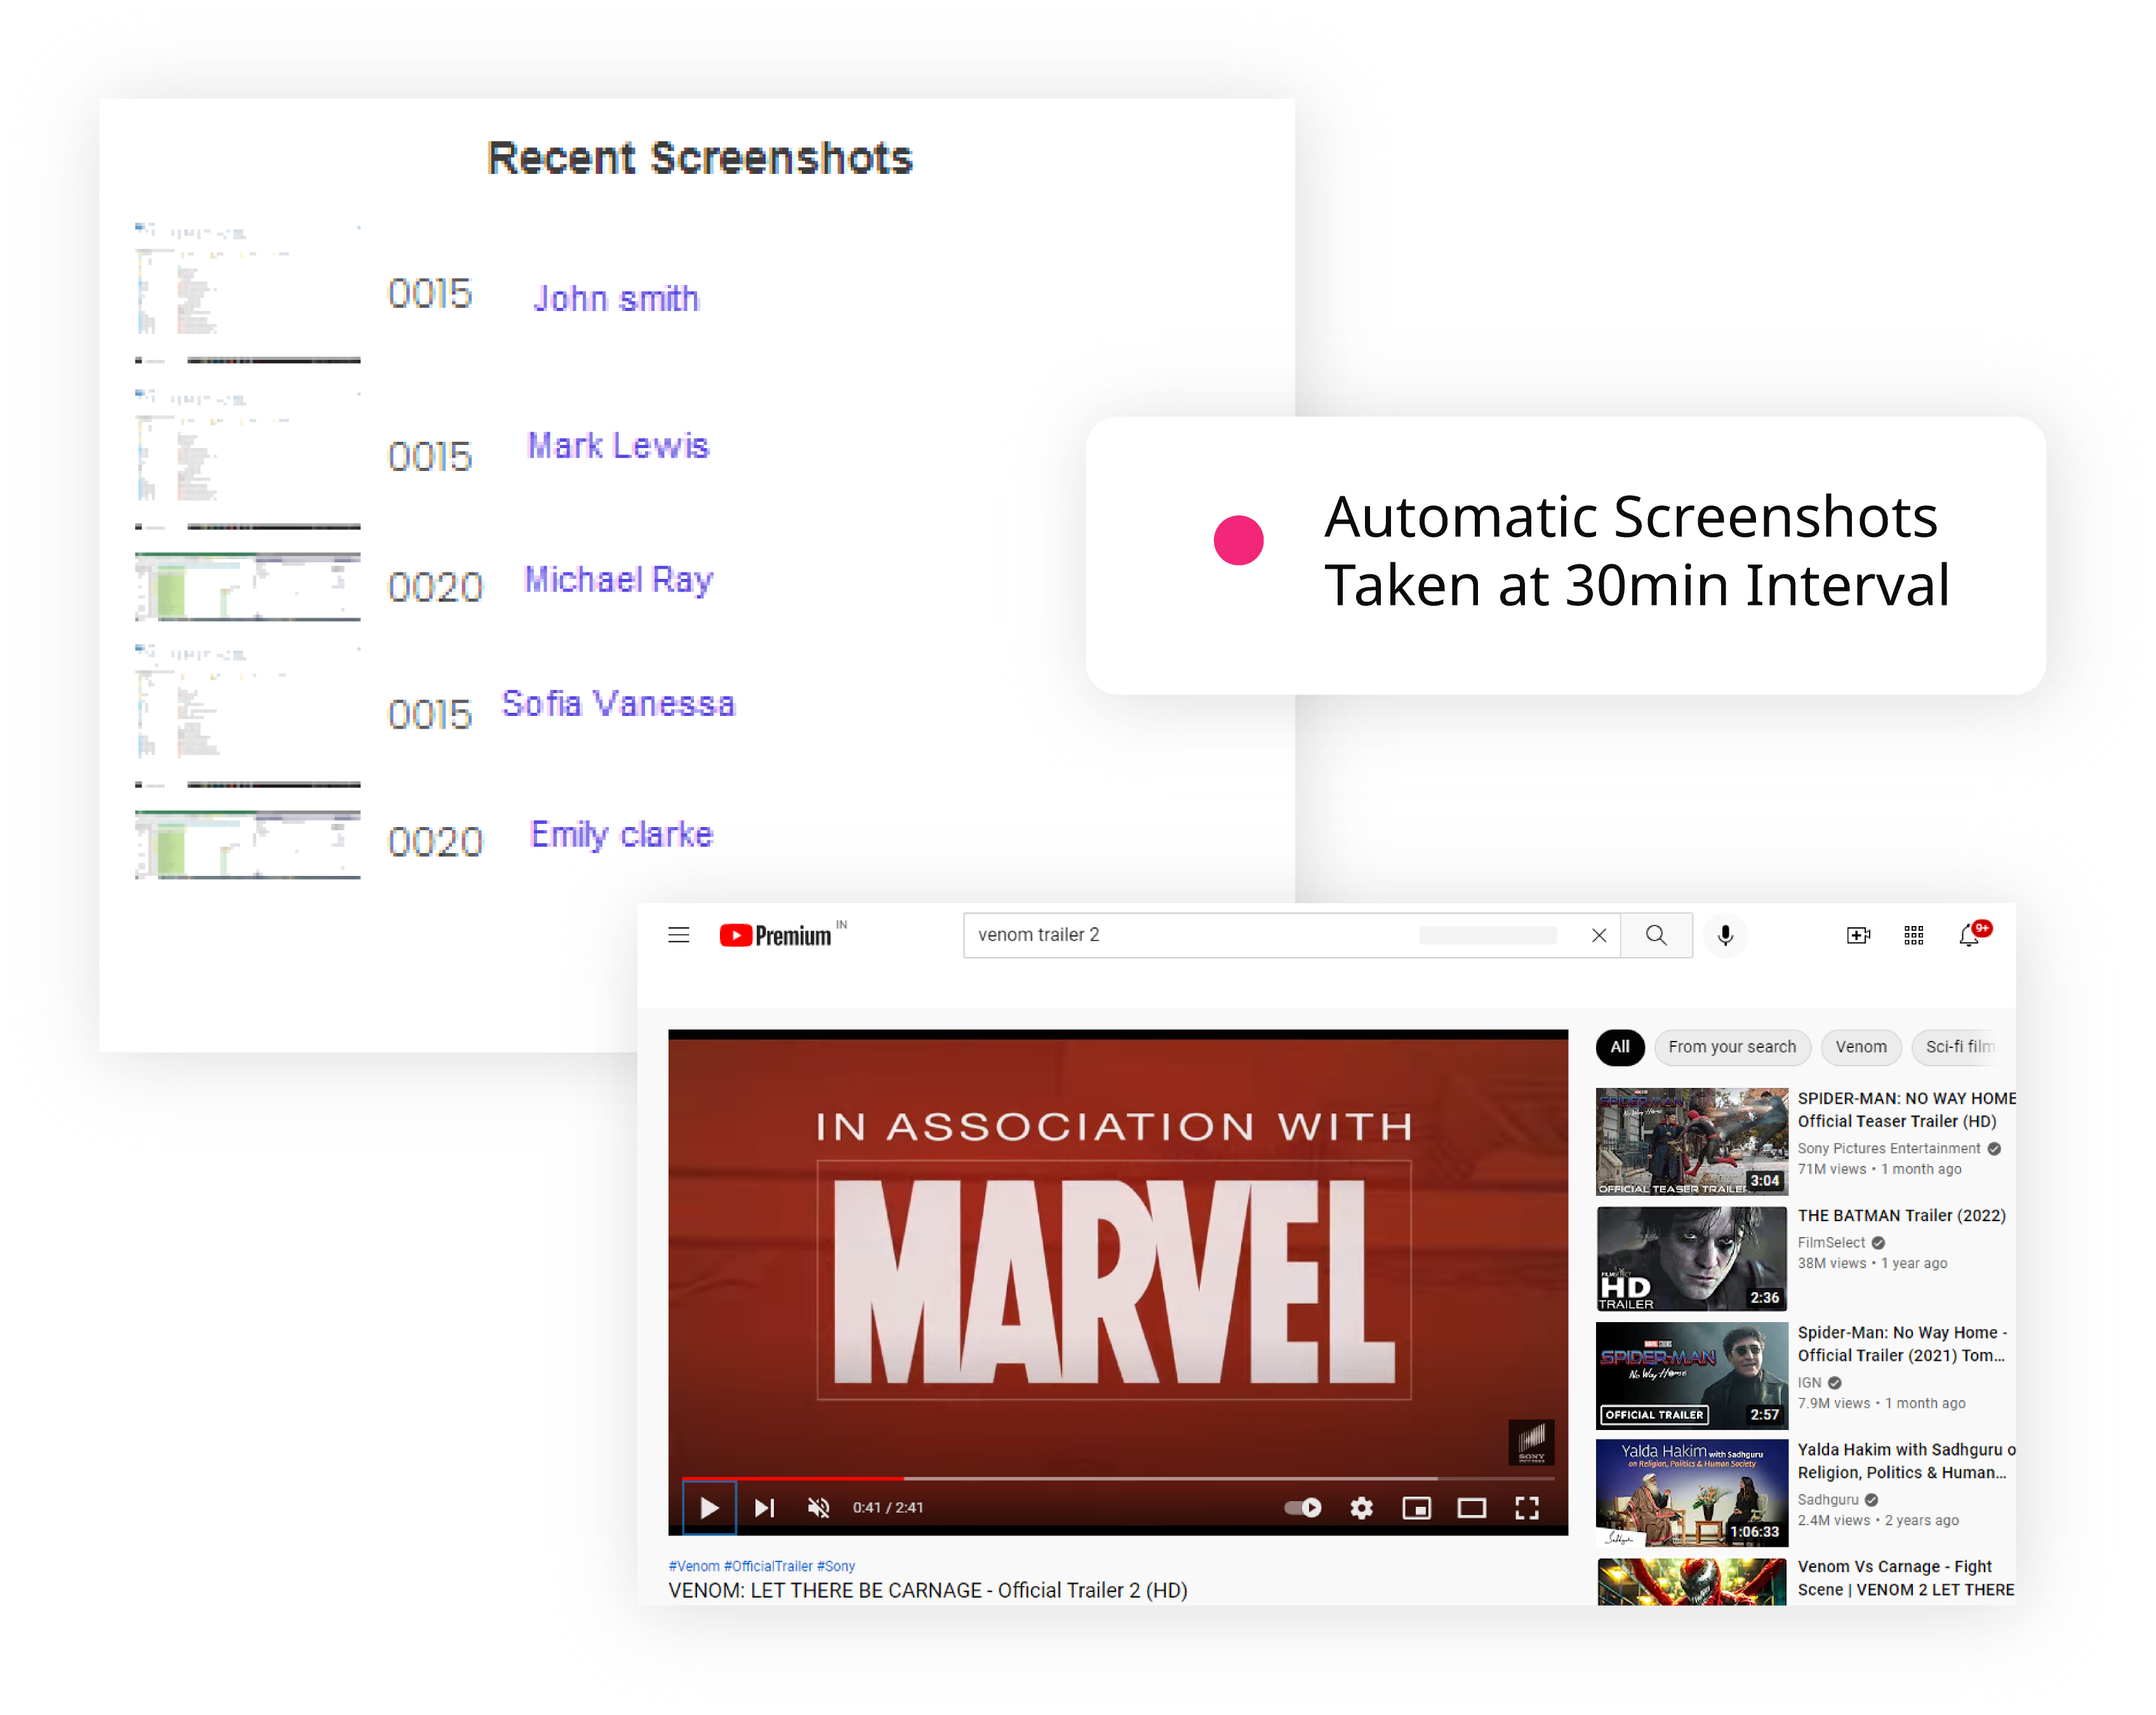Click the magnifier search button
This screenshot has width=2156, height=1715.
pyautogui.click(x=1656, y=935)
